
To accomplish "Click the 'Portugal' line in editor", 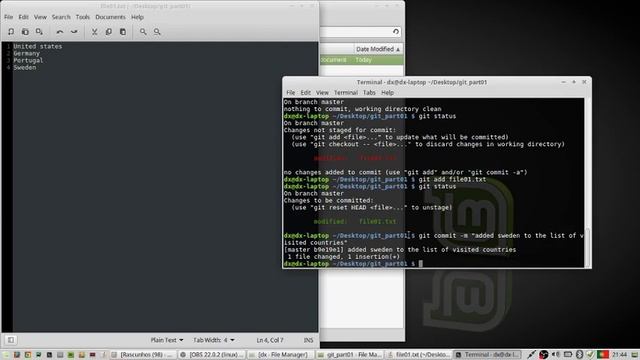I will coord(28,60).
